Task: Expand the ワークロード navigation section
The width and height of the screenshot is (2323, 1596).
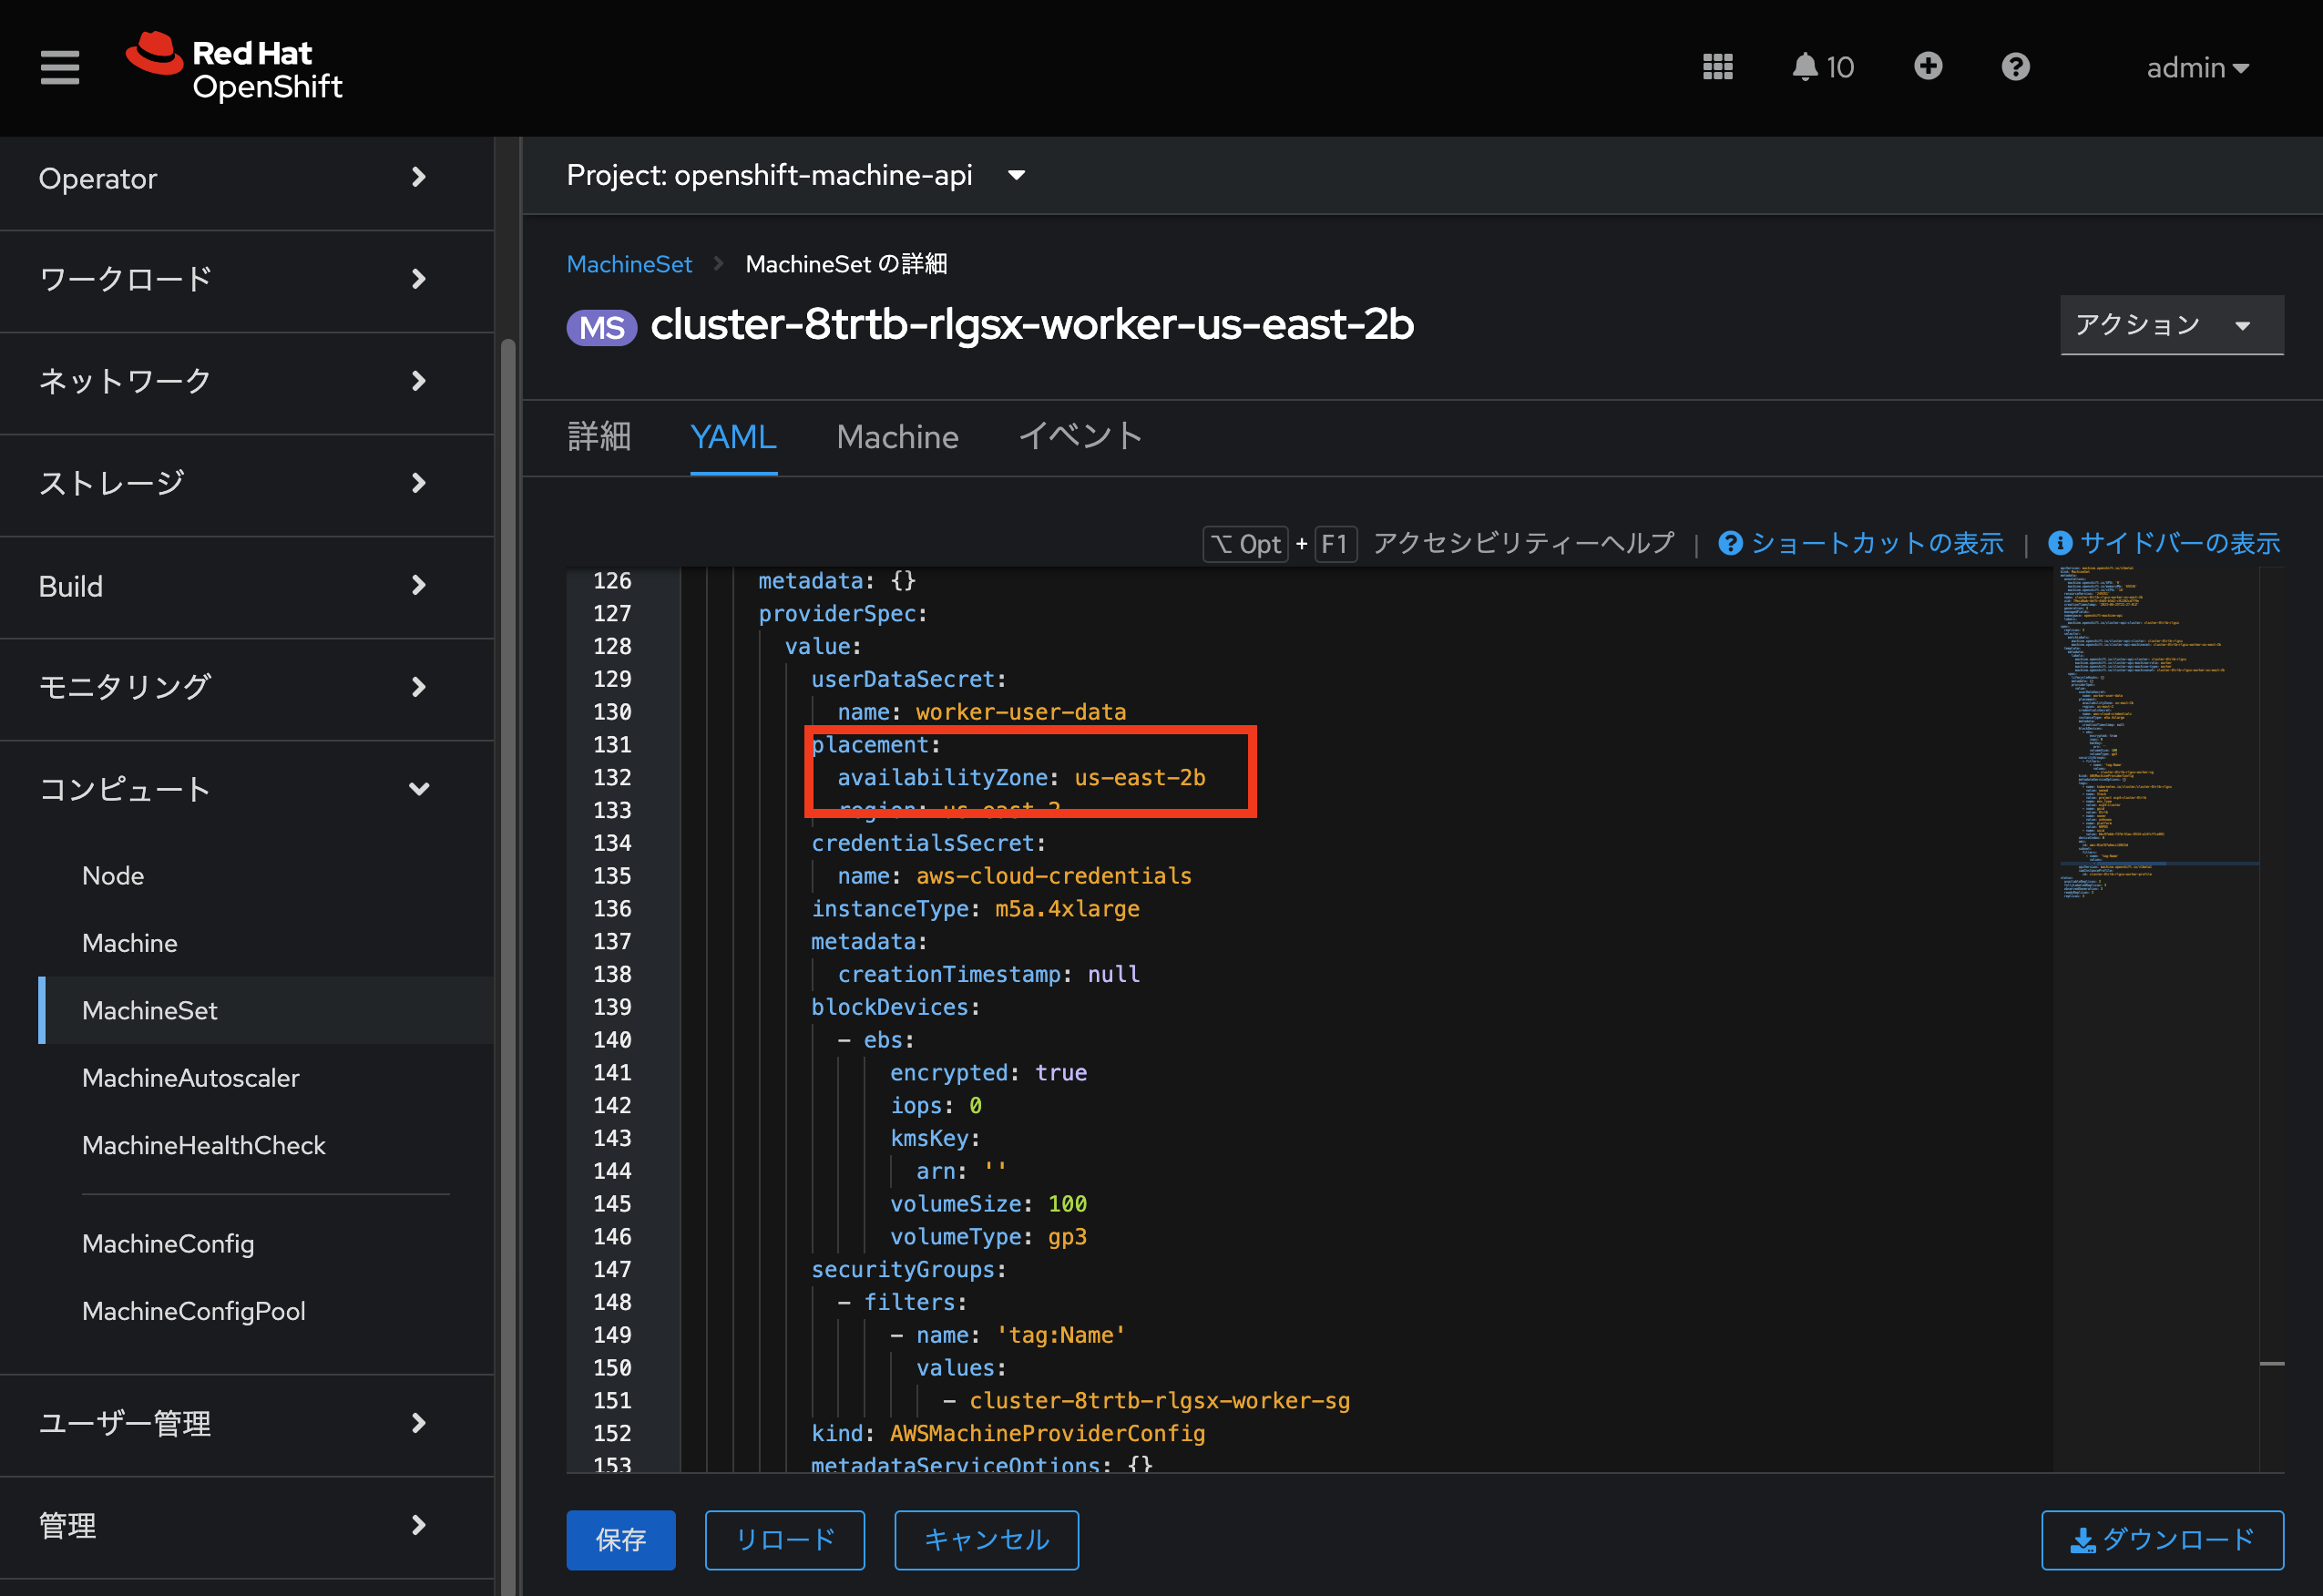Action: pyautogui.click(x=246, y=279)
